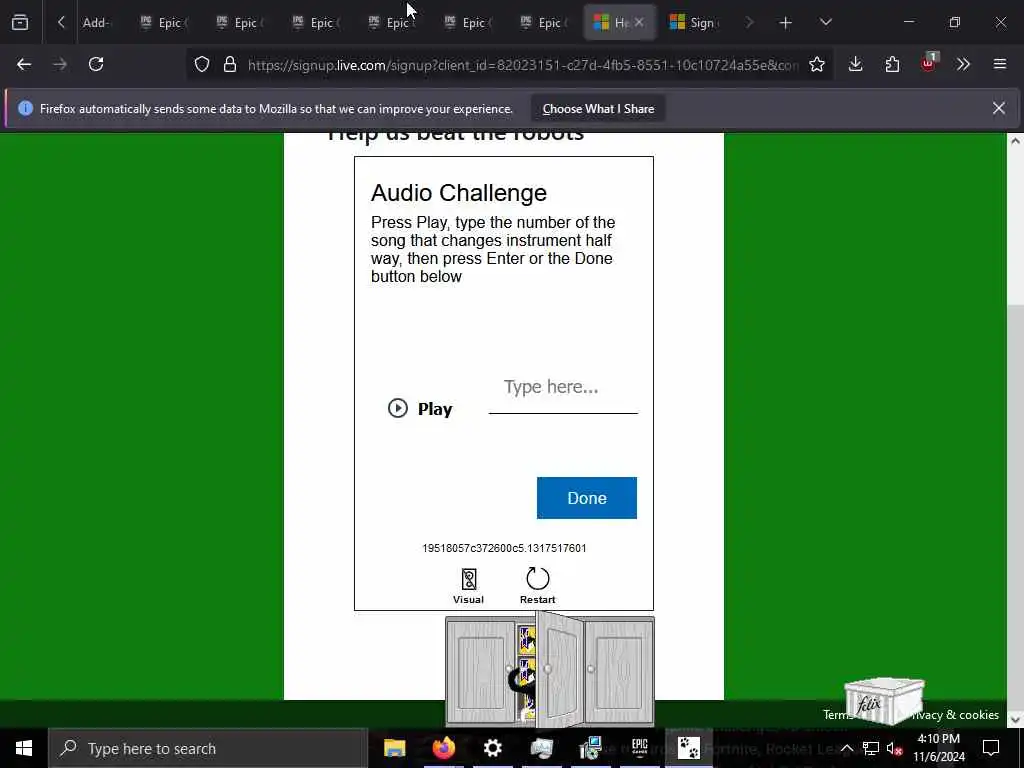1024x768 pixels.
Task: Submit the answer with Done
Action: pyautogui.click(x=586, y=498)
